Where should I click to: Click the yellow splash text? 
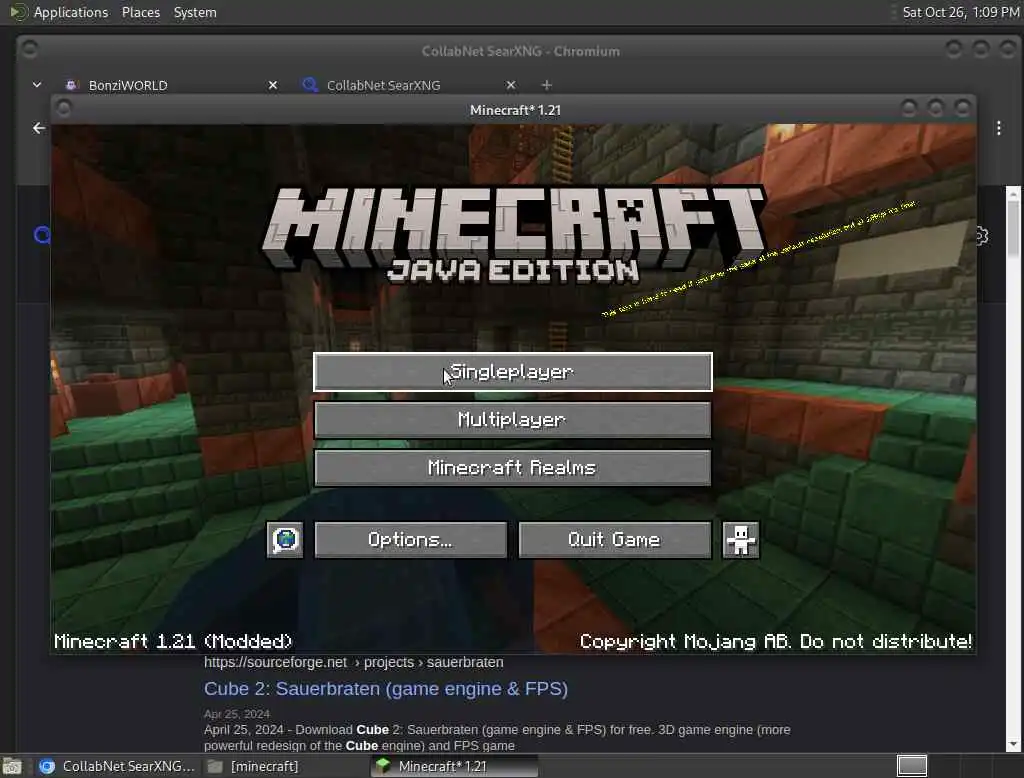[x=759, y=259]
